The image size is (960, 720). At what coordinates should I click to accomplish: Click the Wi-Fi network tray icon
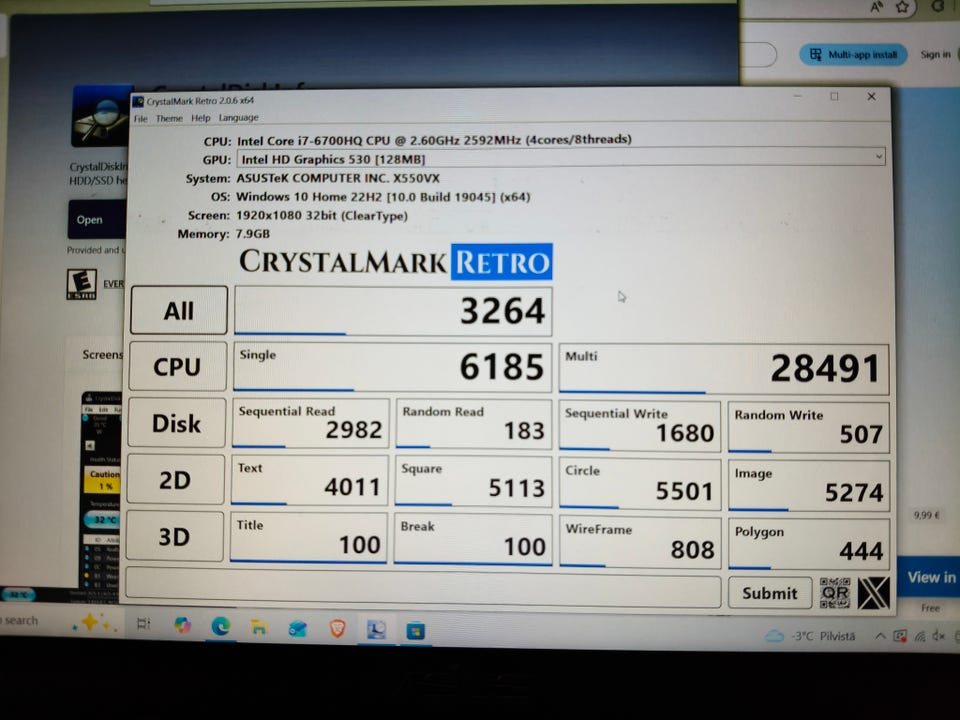click(x=920, y=636)
